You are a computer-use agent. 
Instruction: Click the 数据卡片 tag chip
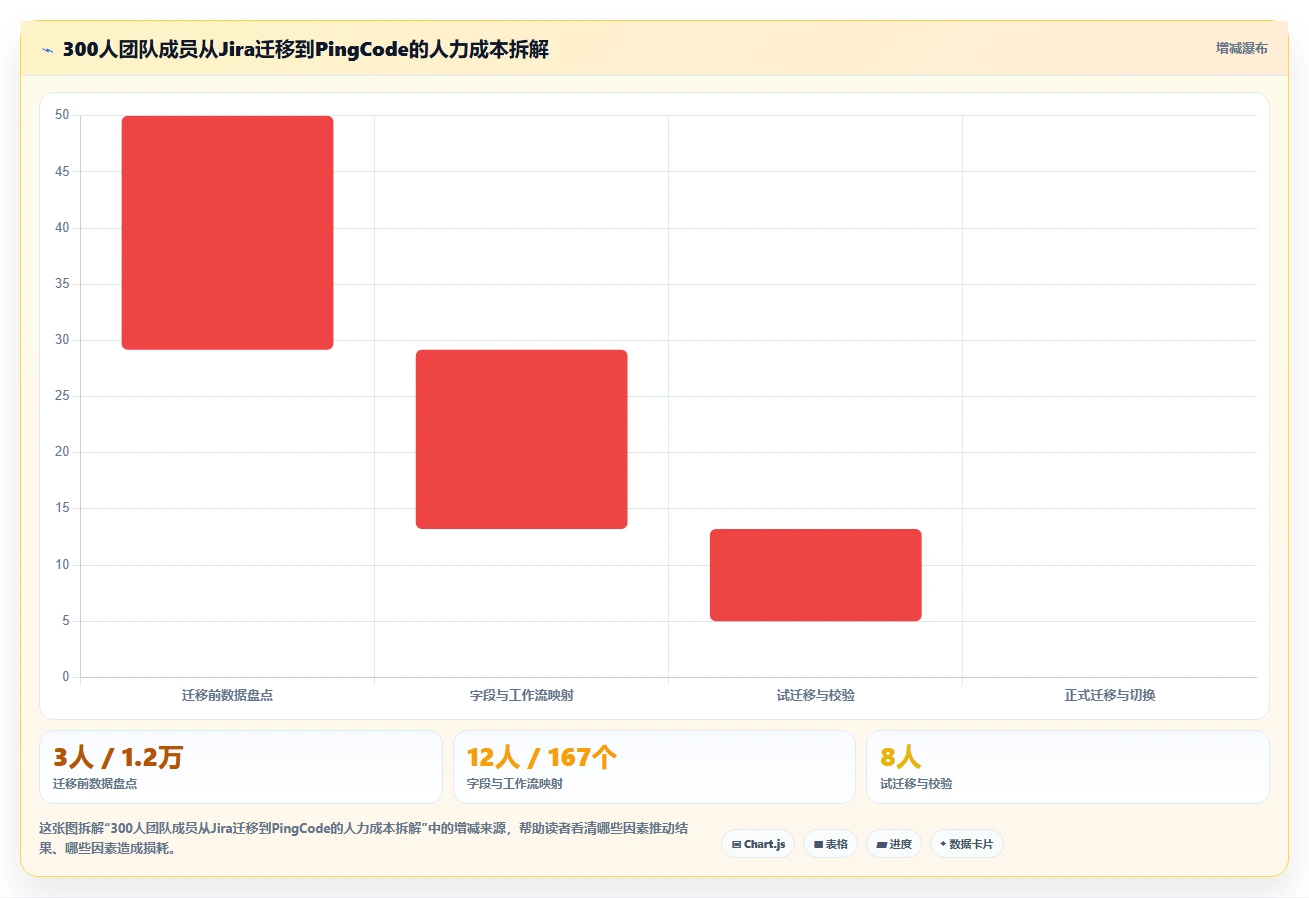pyautogui.click(x=966, y=844)
